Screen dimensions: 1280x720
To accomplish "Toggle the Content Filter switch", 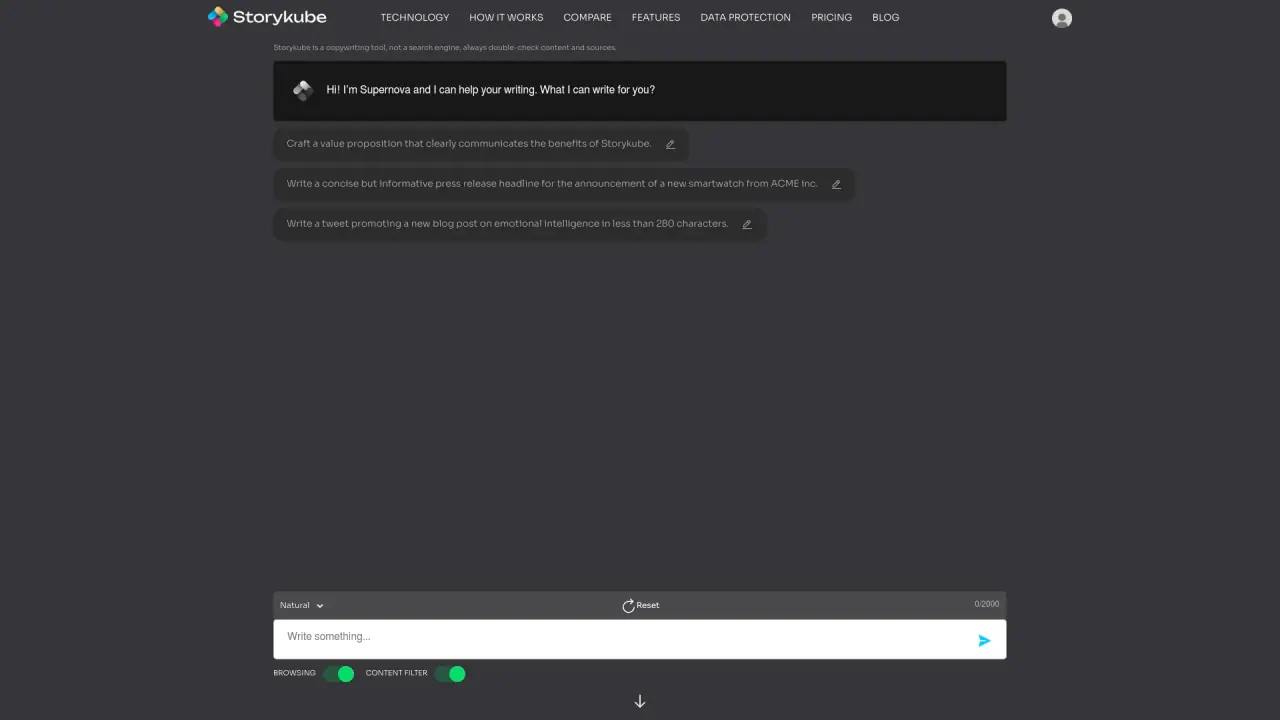I will (450, 674).
